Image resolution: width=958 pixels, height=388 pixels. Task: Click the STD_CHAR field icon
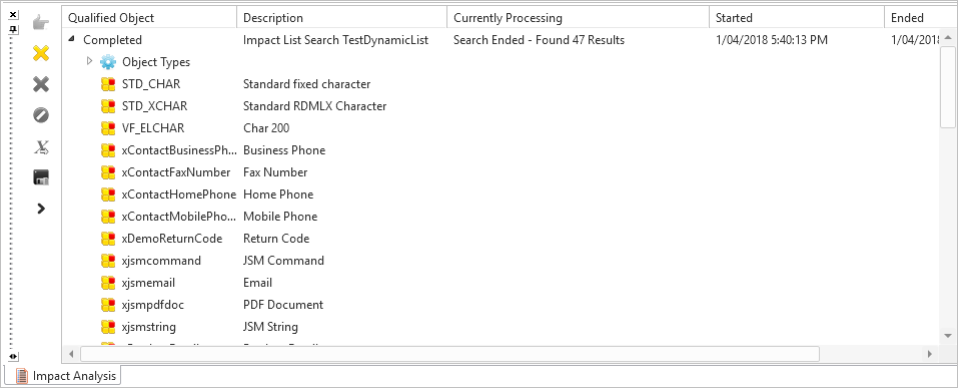(108, 84)
